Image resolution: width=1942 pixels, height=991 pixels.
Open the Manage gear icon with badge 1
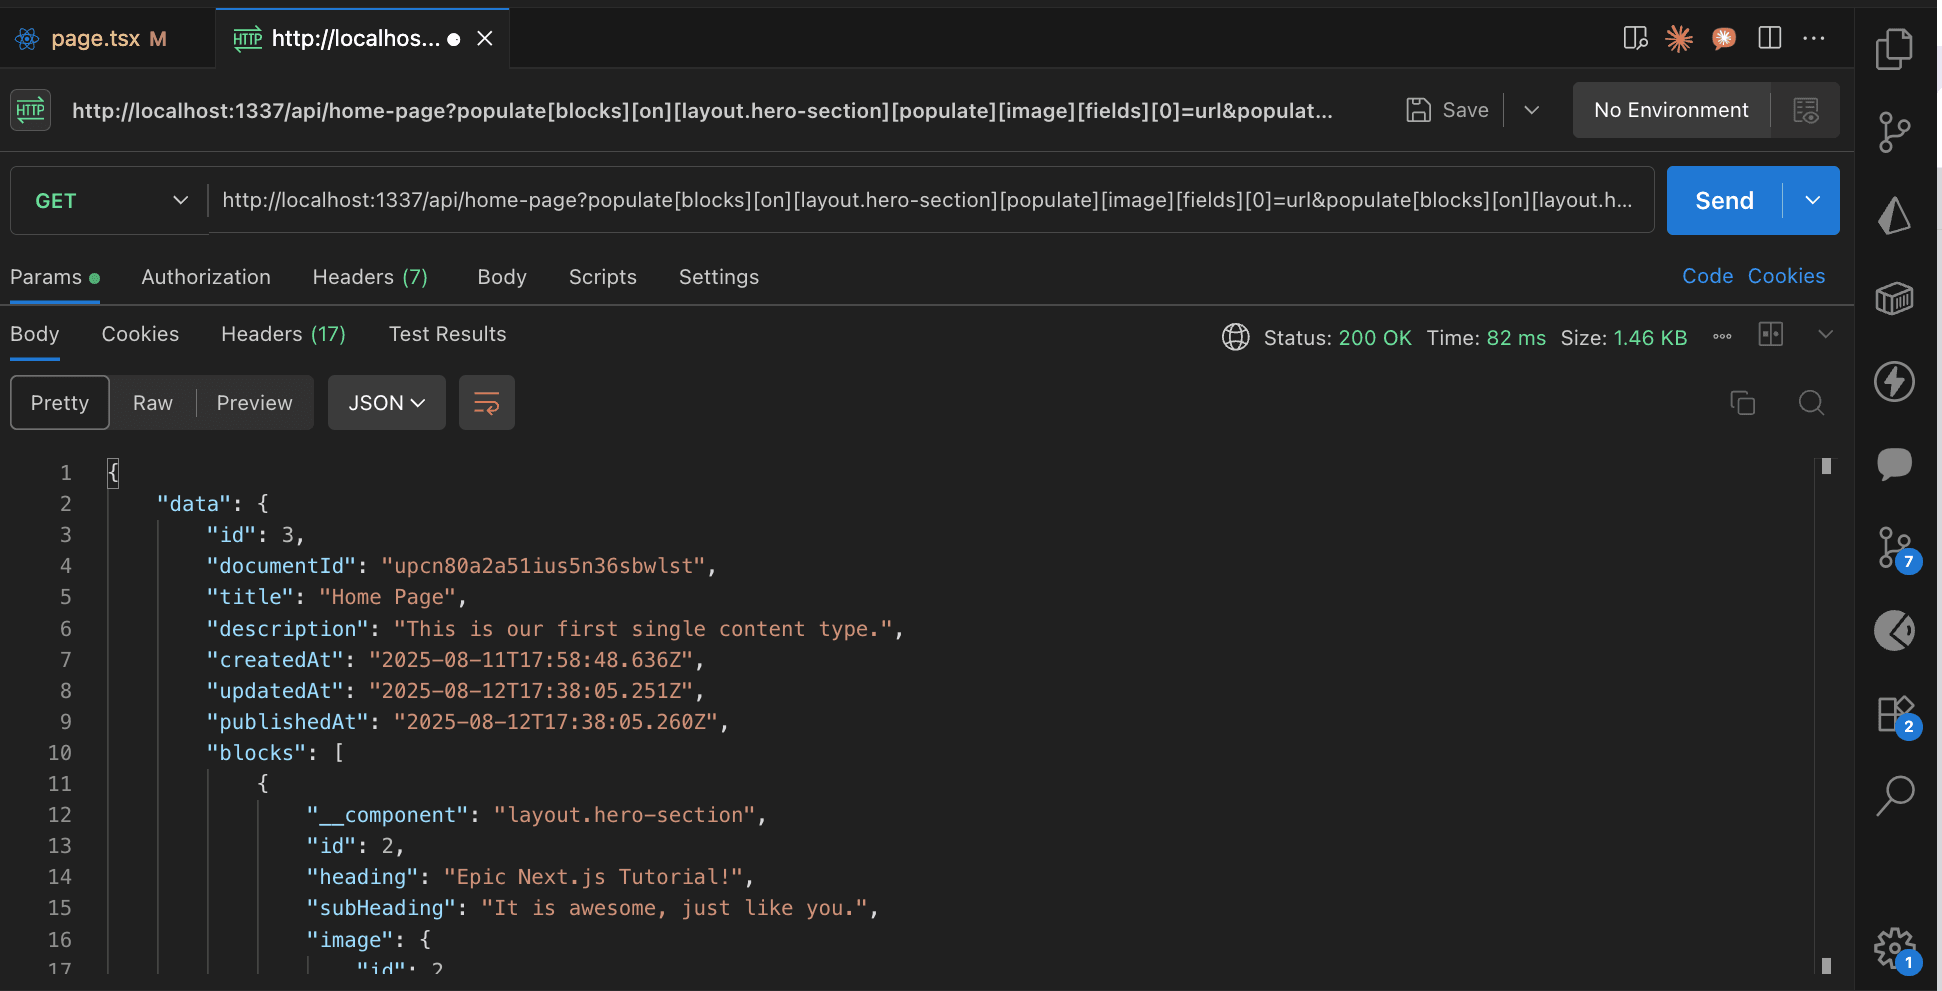coord(1896,949)
